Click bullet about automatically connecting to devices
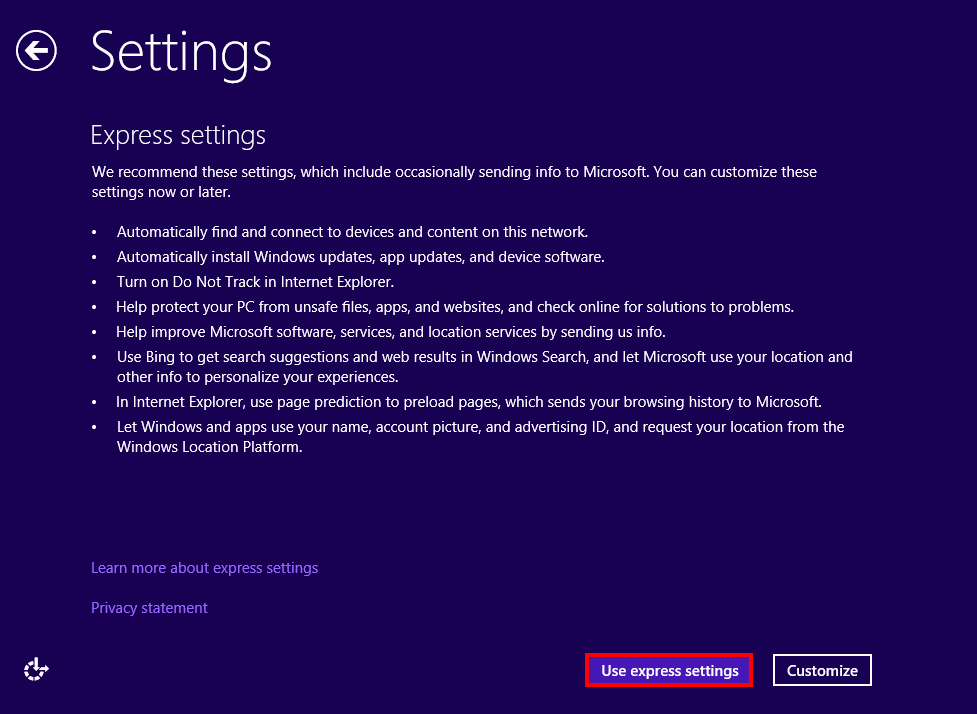 [352, 232]
